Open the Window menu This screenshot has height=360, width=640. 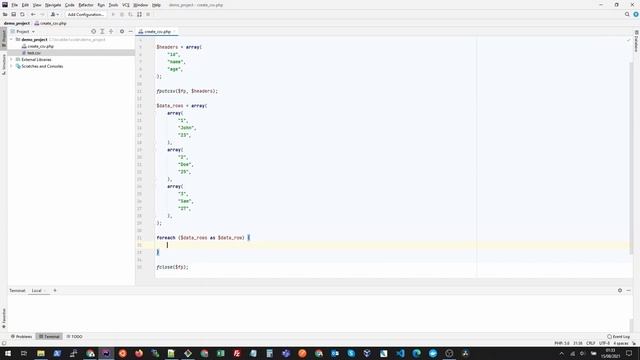click(140, 5)
